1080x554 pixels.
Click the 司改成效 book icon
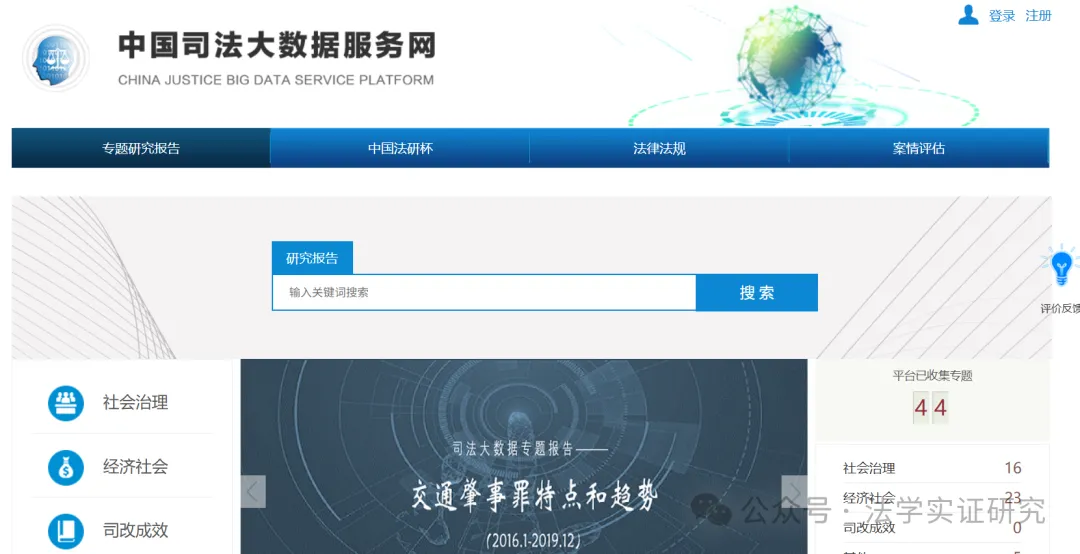click(x=65, y=530)
